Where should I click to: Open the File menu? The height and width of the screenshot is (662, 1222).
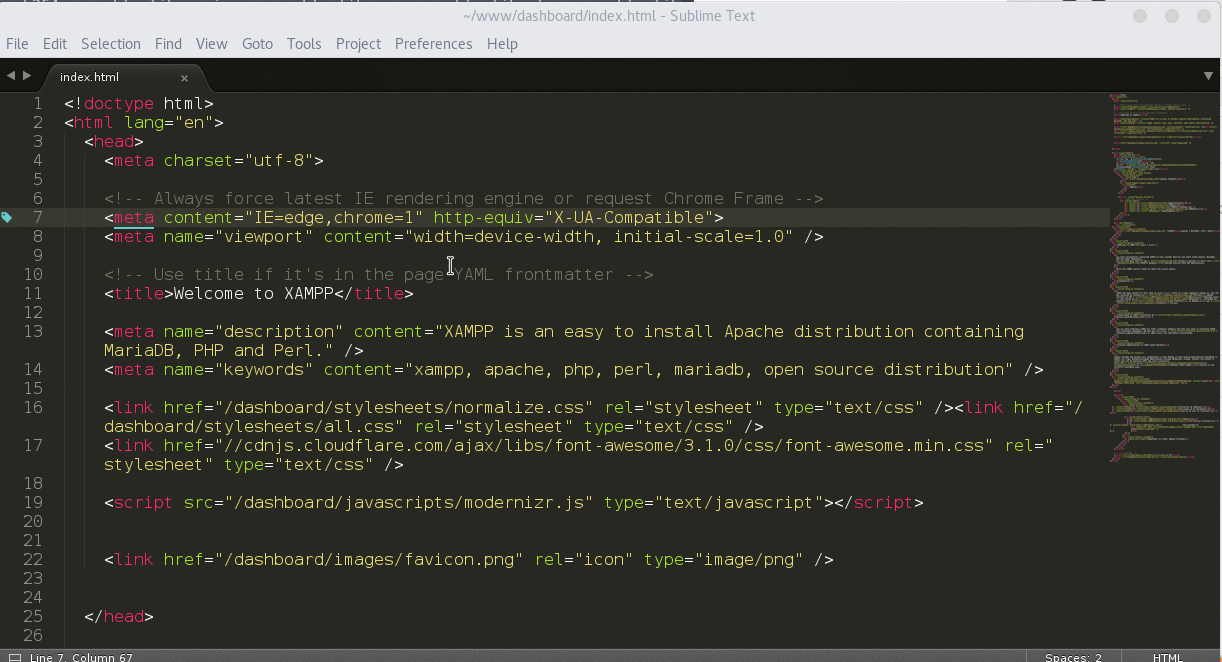pos(17,44)
